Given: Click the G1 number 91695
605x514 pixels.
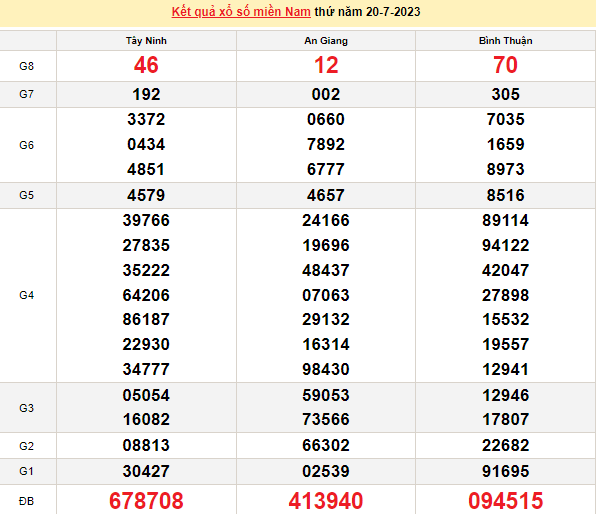Looking at the screenshot, I should tap(505, 470).
